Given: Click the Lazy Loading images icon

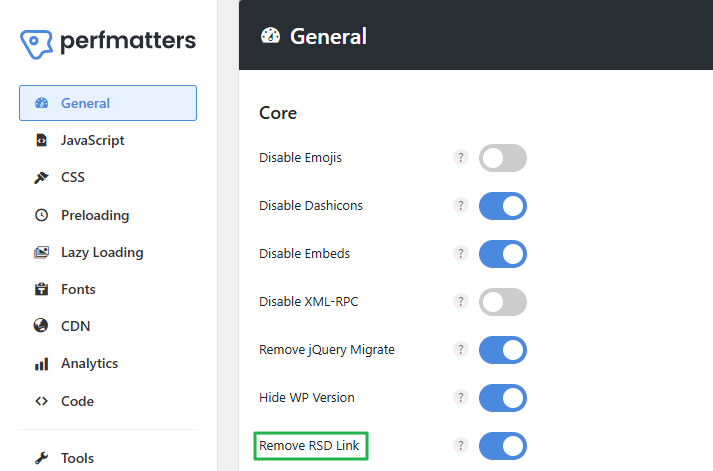Looking at the screenshot, I should 41,252.
